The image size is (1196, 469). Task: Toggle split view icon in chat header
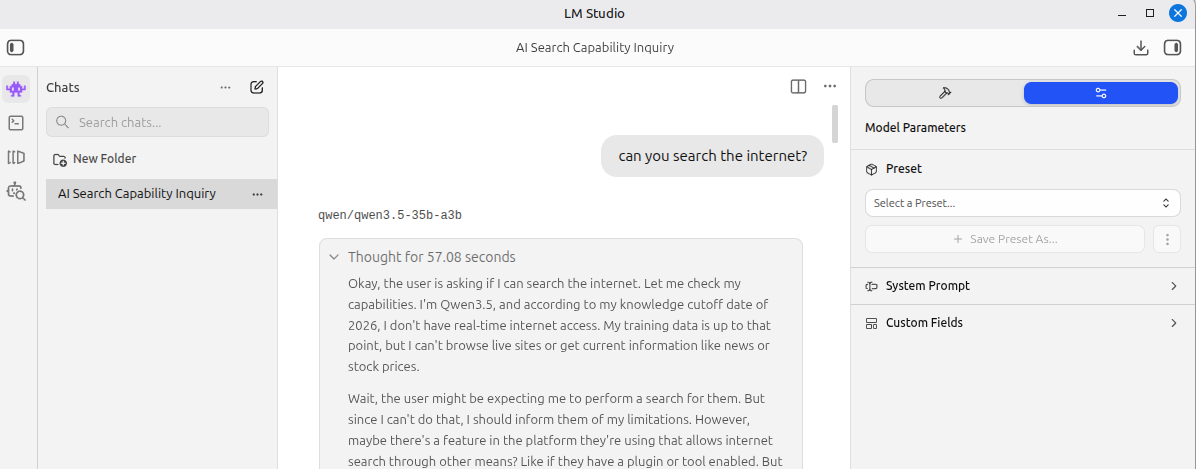[798, 86]
